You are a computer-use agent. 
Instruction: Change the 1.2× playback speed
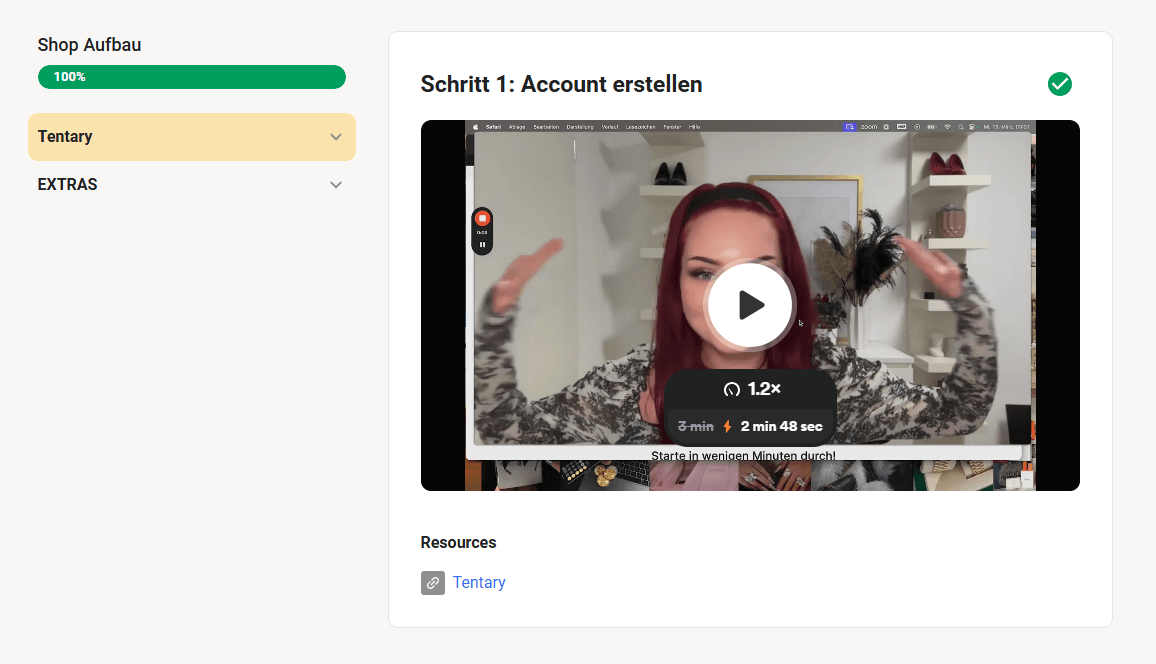[751, 389]
